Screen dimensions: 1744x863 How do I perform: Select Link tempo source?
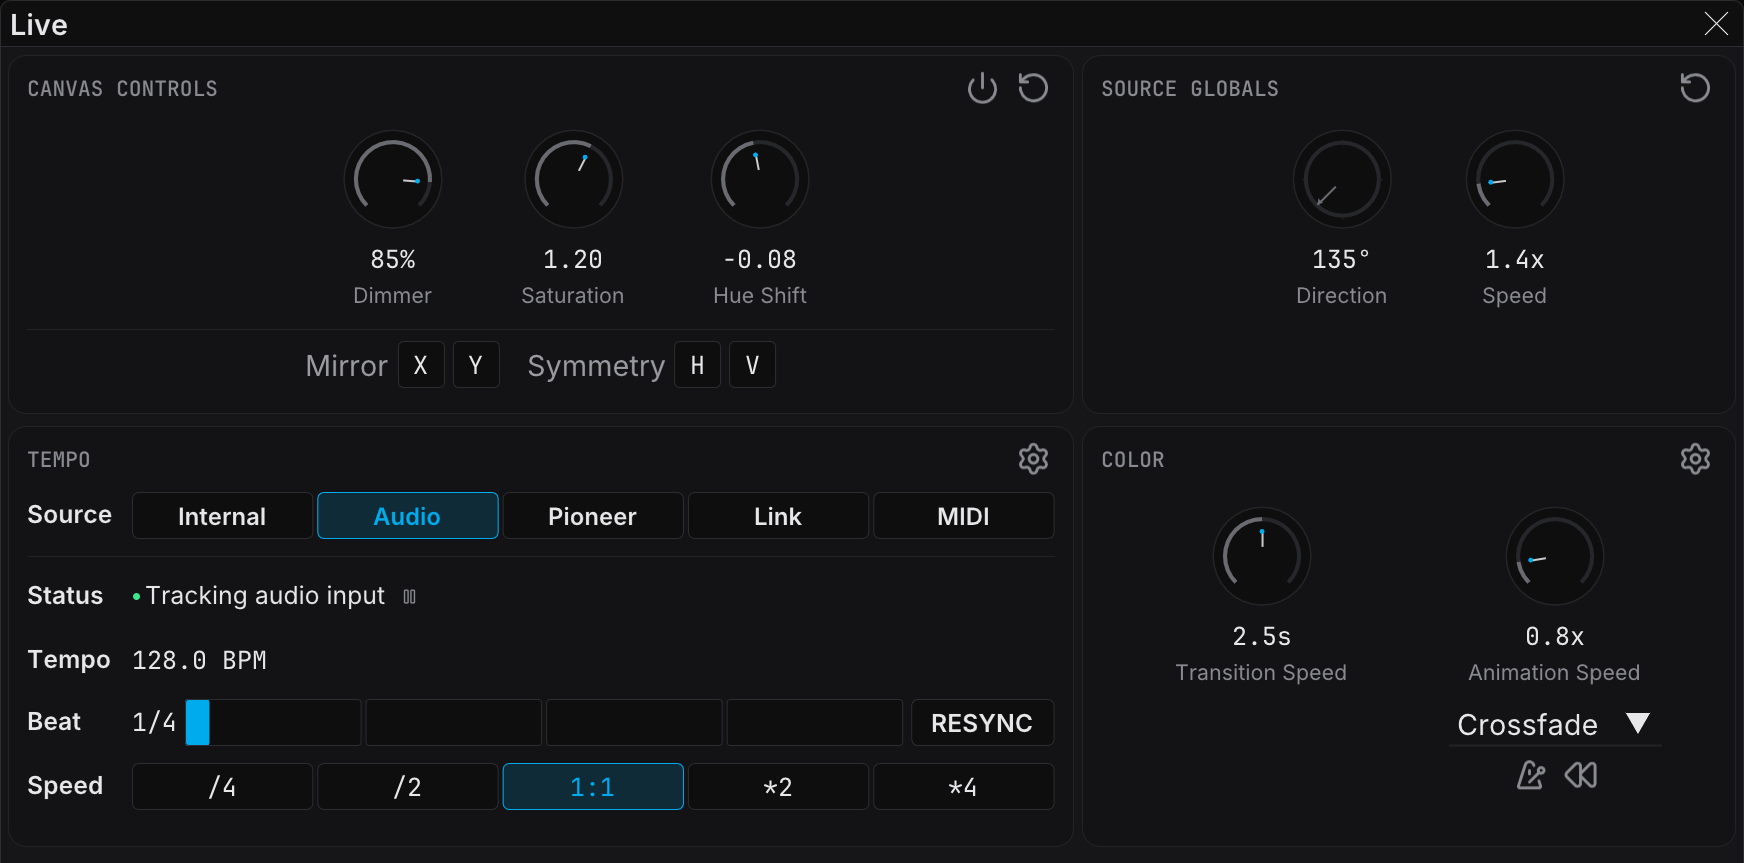coord(778,516)
